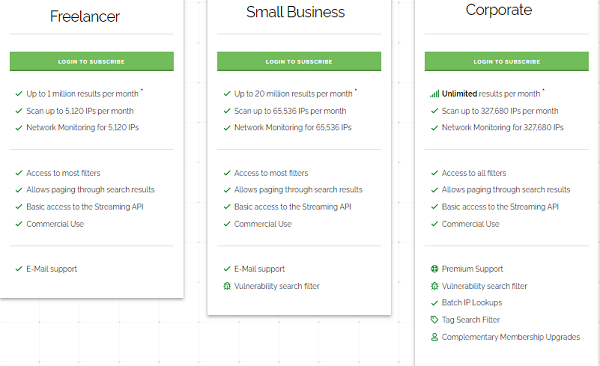Screen dimensions: 600x366
Task: Click the Small Business Vulnerability search filter bug icon
Action: pos(227,286)
